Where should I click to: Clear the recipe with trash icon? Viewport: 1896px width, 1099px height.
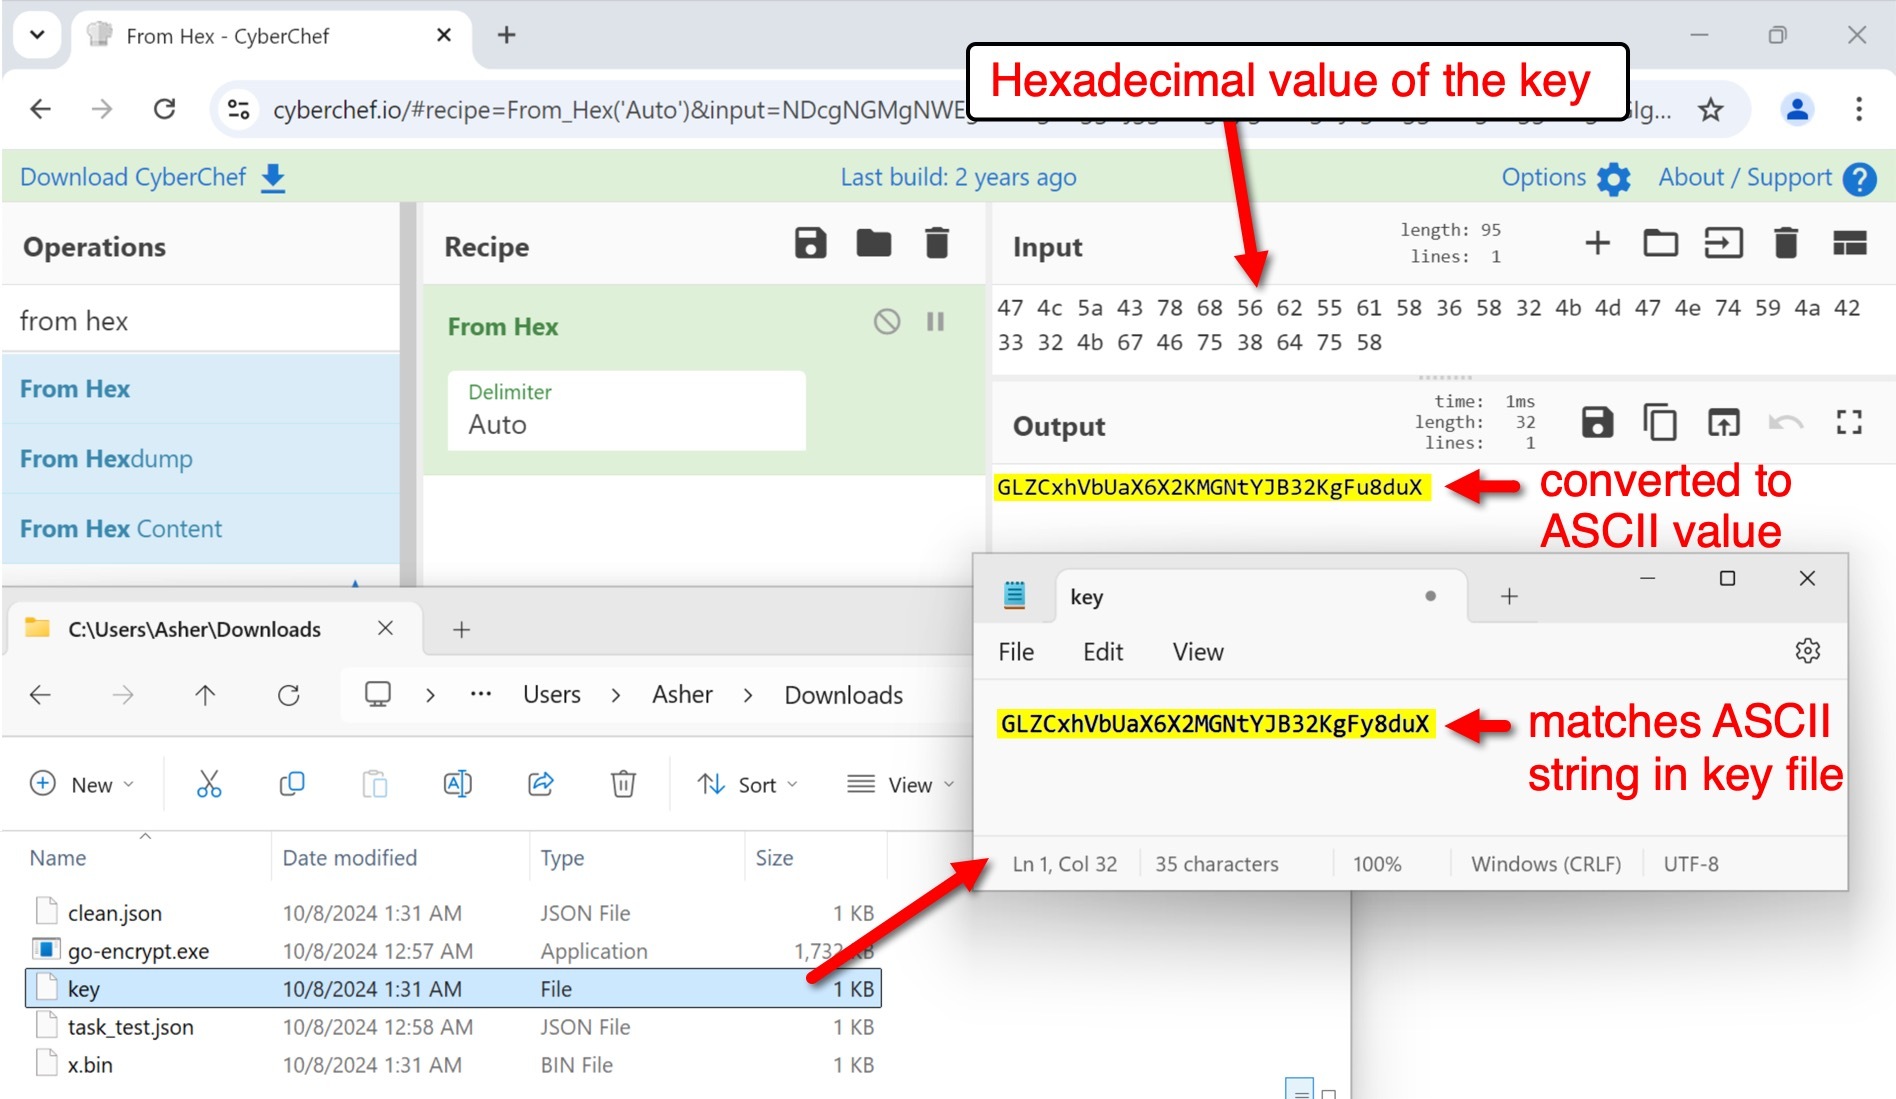tap(936, 243)
